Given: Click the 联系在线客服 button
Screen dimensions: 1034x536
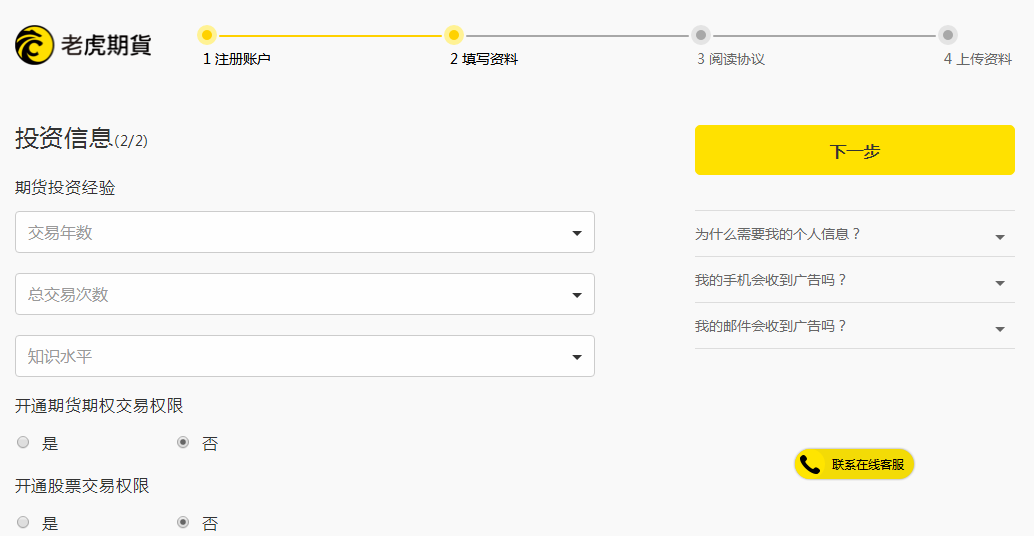Looking at the screenshot, I should 854,465.
